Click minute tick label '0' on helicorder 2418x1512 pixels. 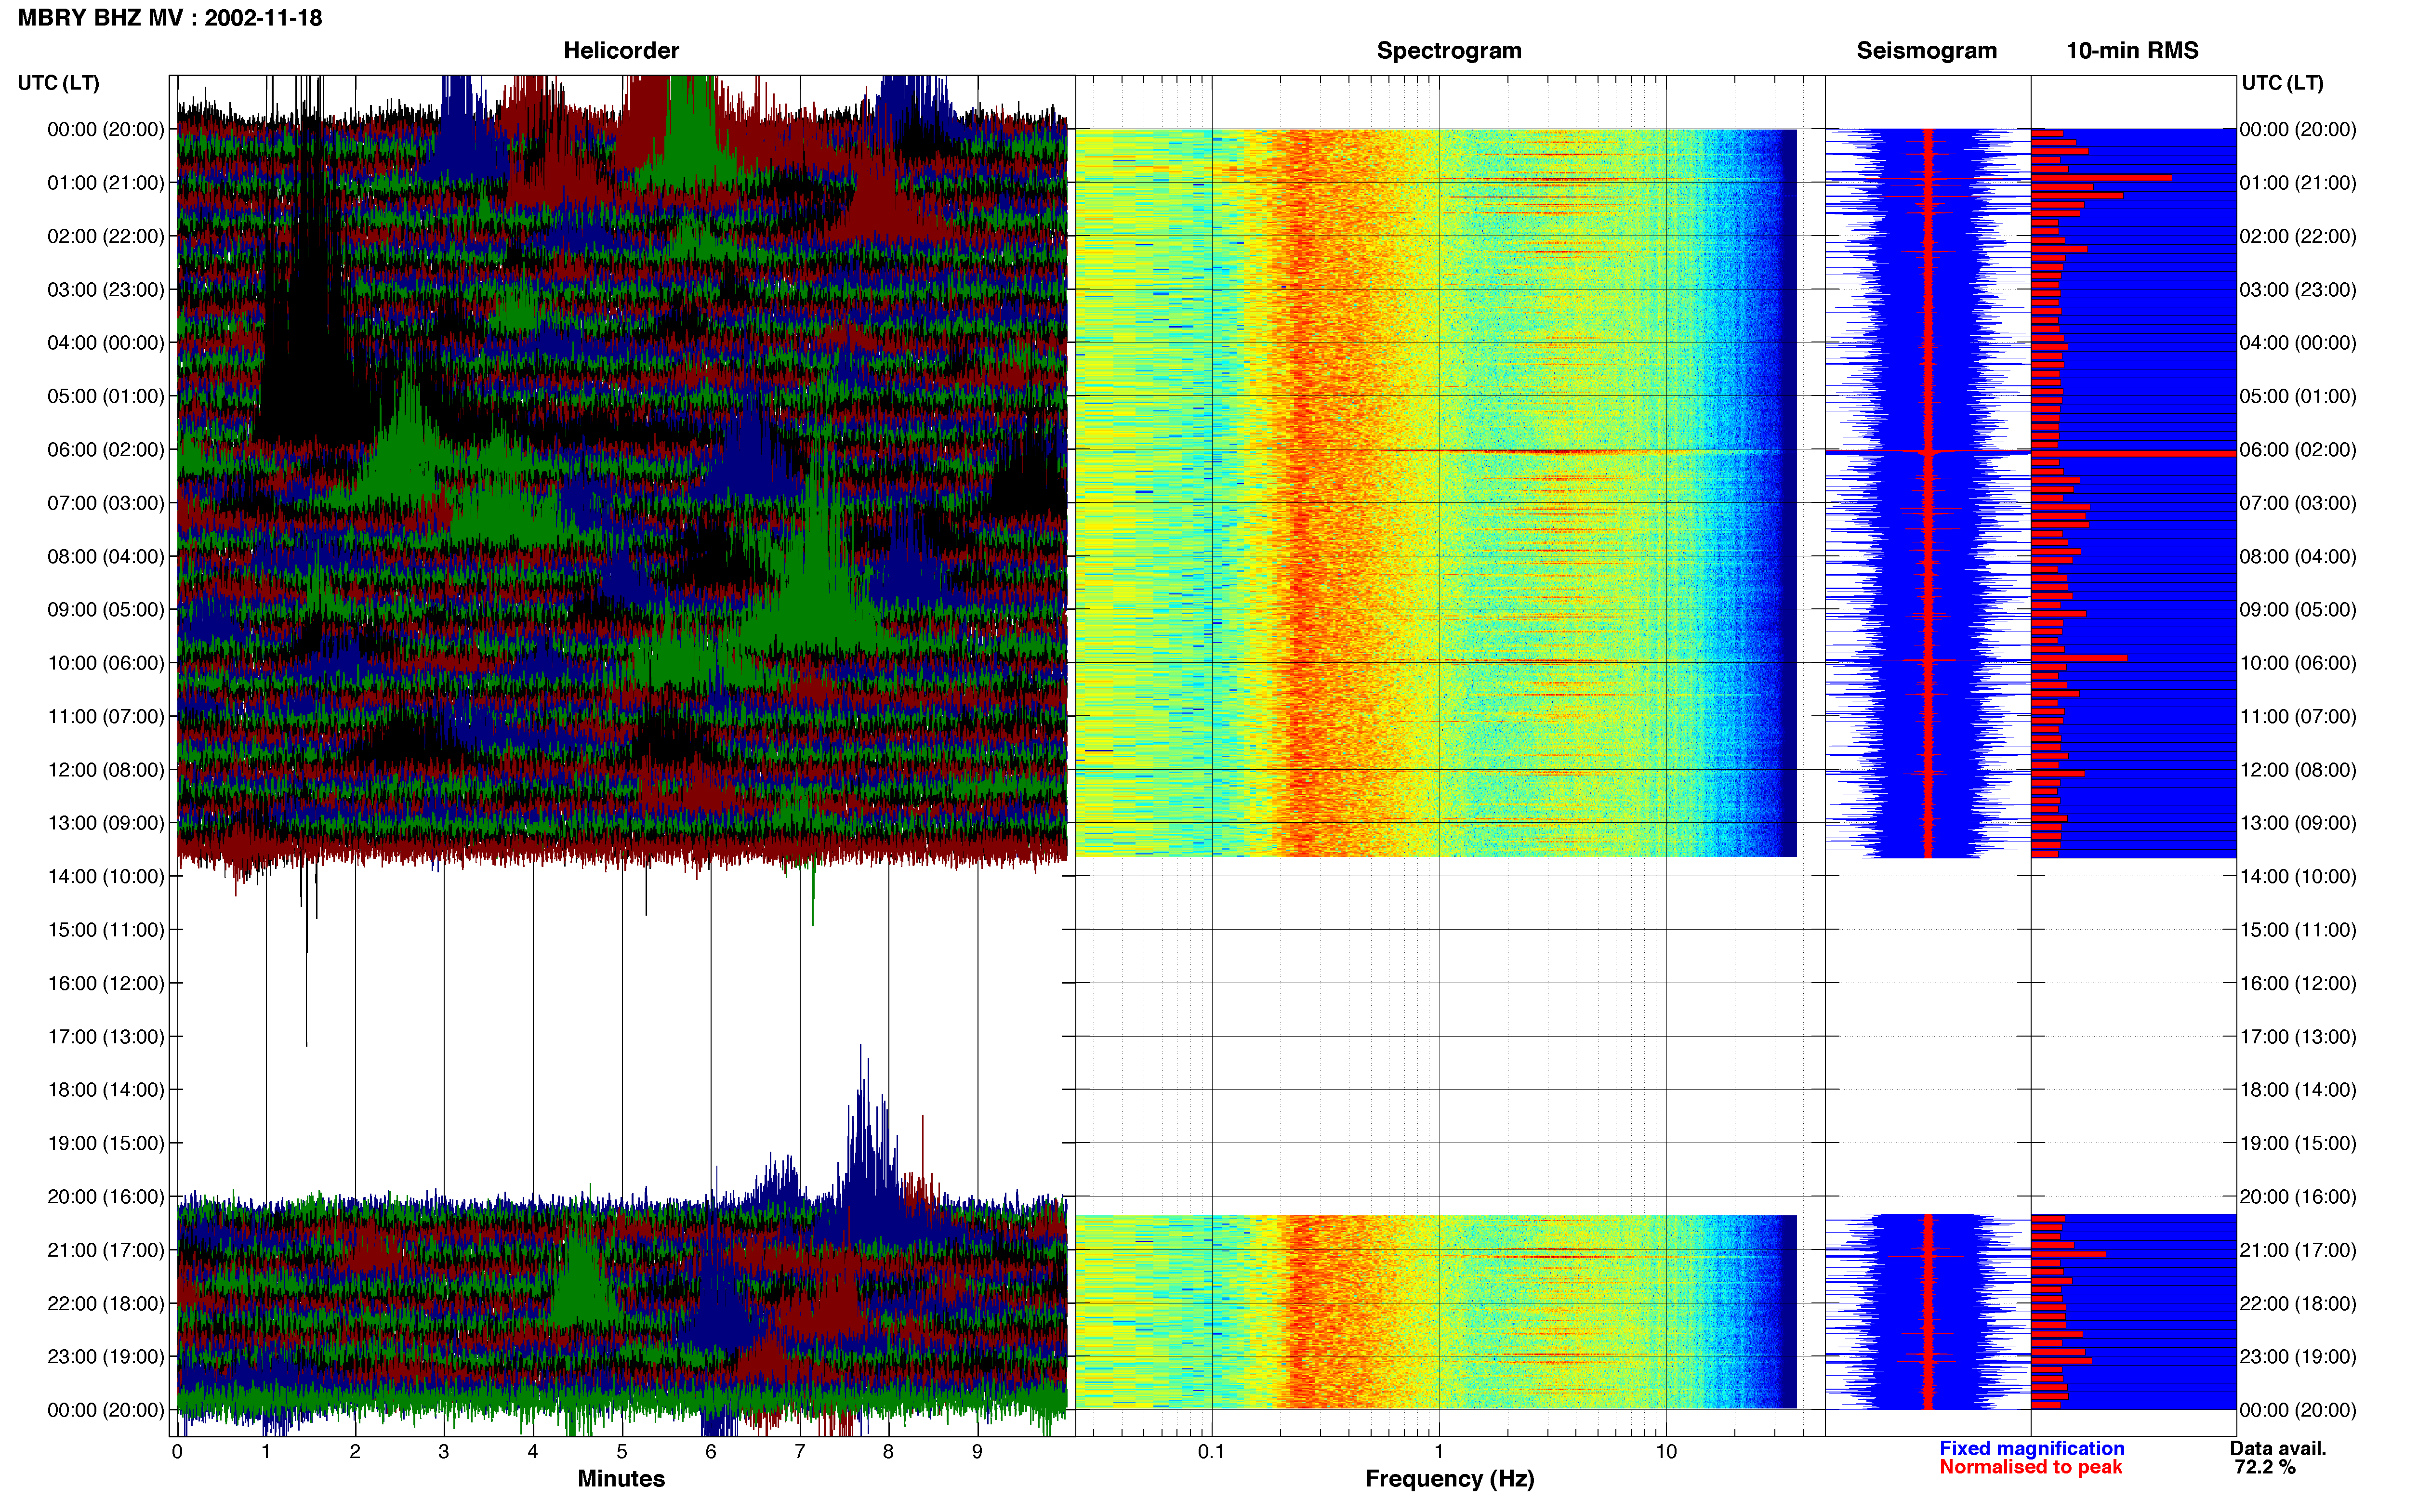pyautogui.click(x=177, y=1452)
